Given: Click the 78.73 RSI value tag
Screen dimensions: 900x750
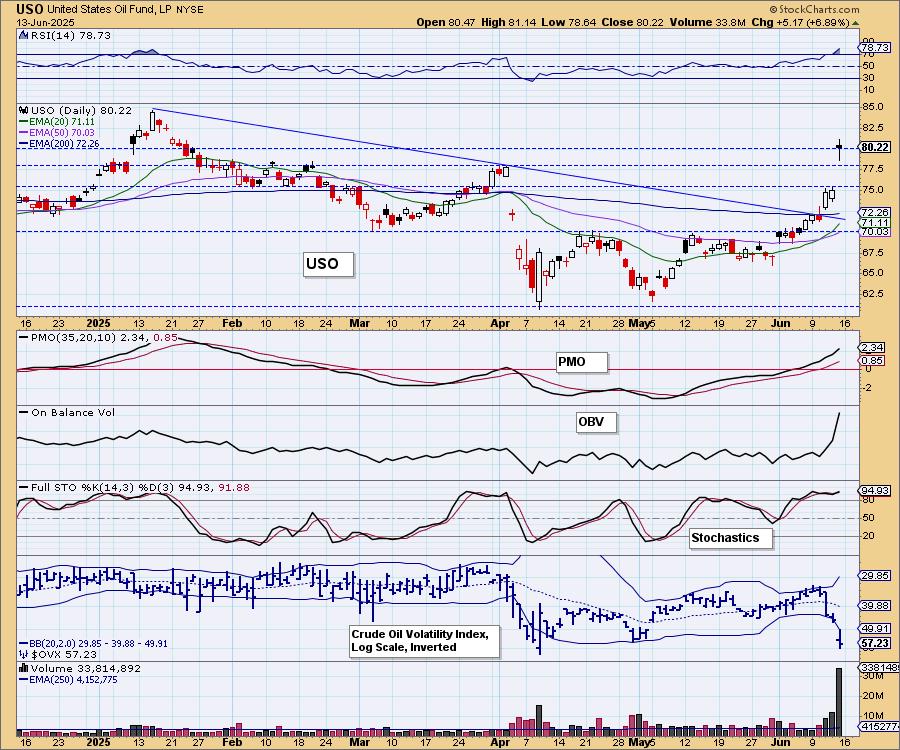Looking at the screenshot, I should [875, 48].
